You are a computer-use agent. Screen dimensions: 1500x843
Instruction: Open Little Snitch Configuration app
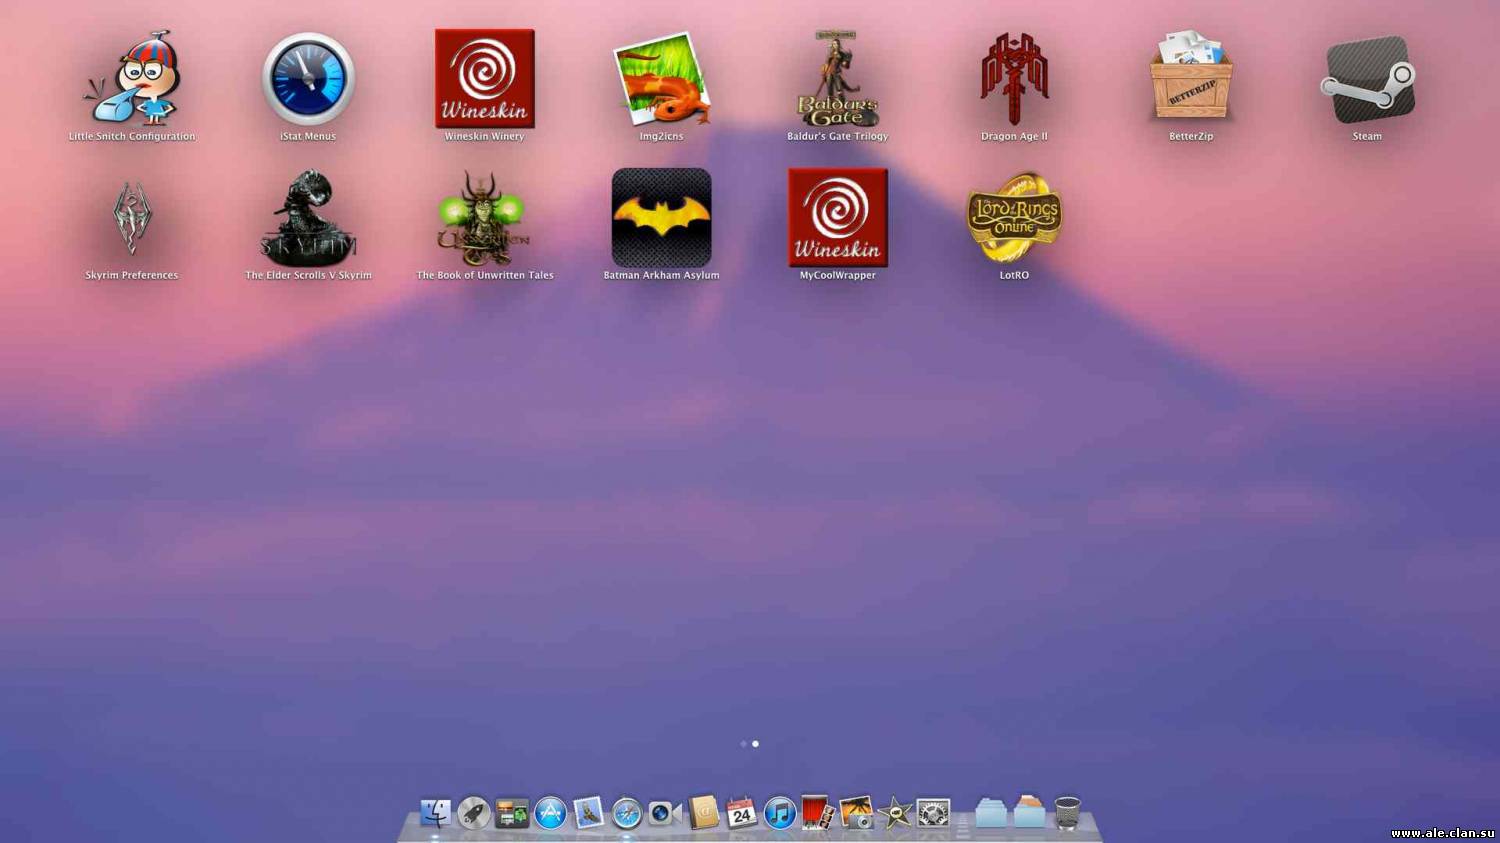132,79
